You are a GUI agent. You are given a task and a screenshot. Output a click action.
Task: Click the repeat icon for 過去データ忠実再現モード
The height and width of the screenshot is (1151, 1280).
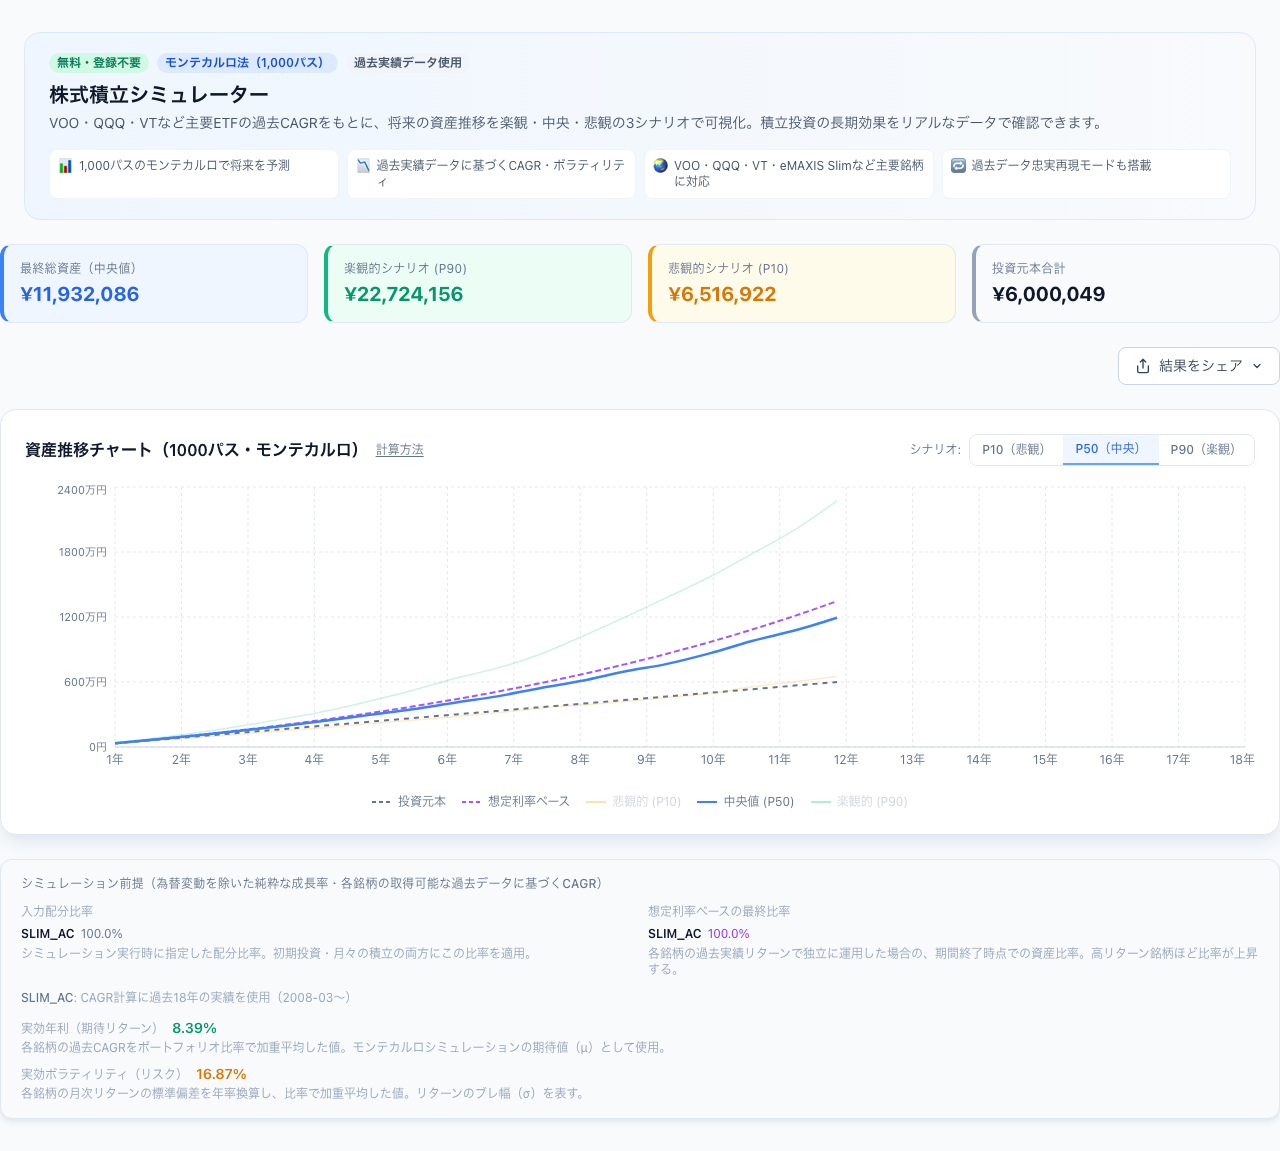[x=958, y=166]
